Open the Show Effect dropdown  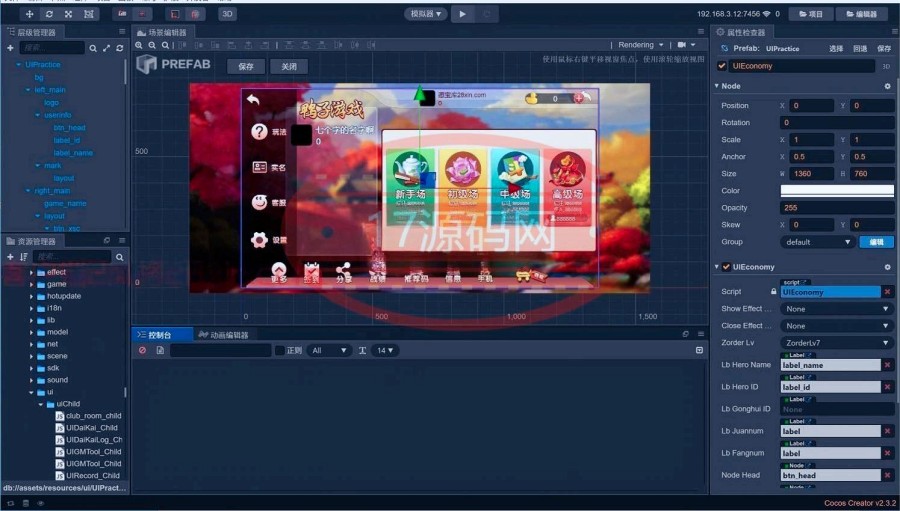click(x=837, y=309)
